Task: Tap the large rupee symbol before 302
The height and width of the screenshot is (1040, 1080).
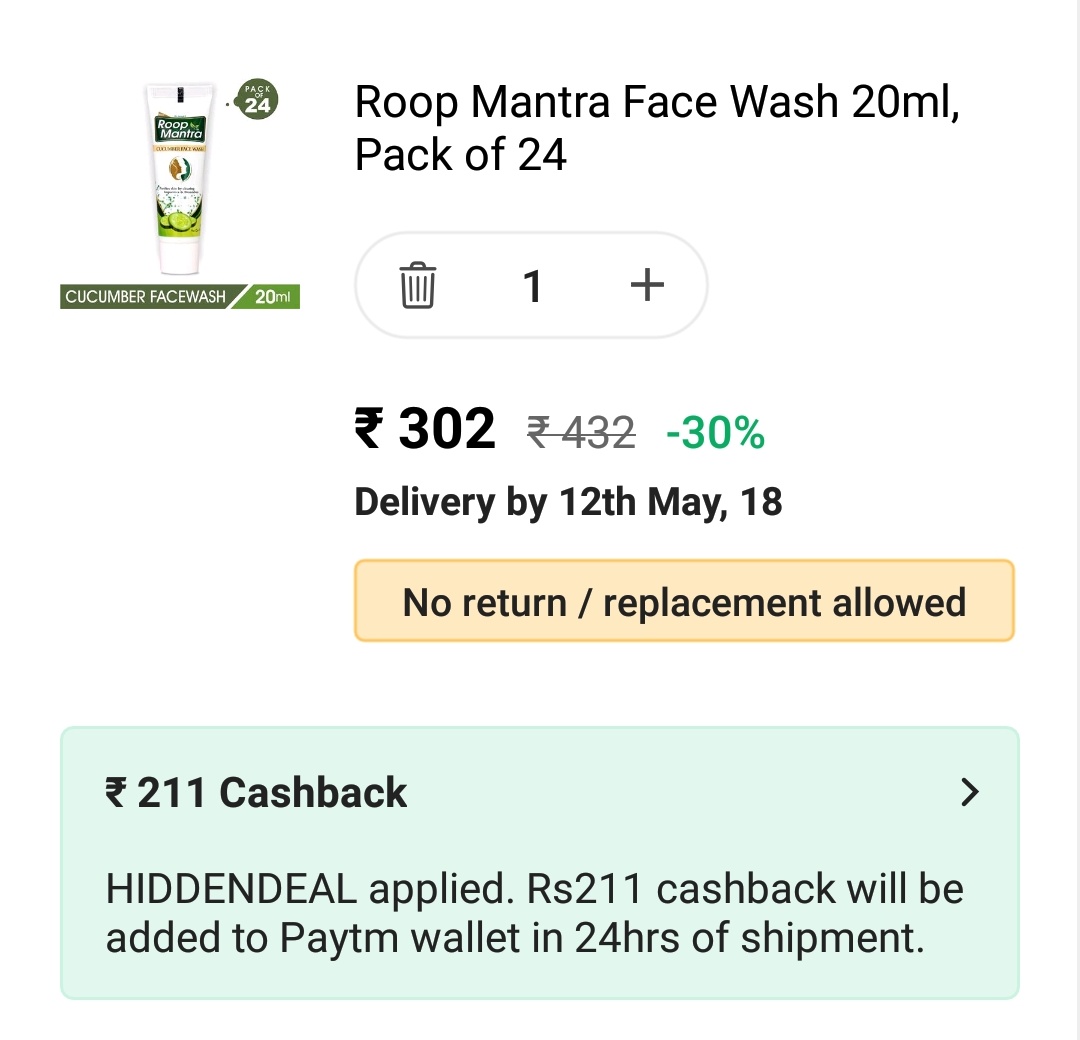Action: coord(369,428)
